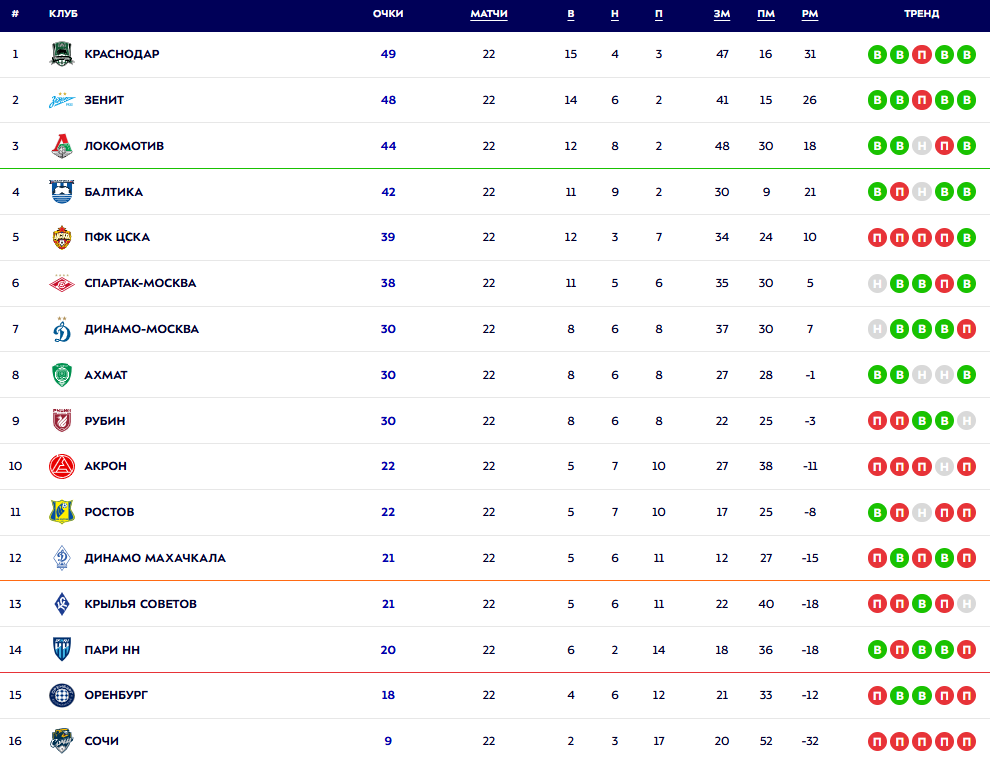
Task: Click the Spartak-Moscow diamond logo
Action: 62,283
